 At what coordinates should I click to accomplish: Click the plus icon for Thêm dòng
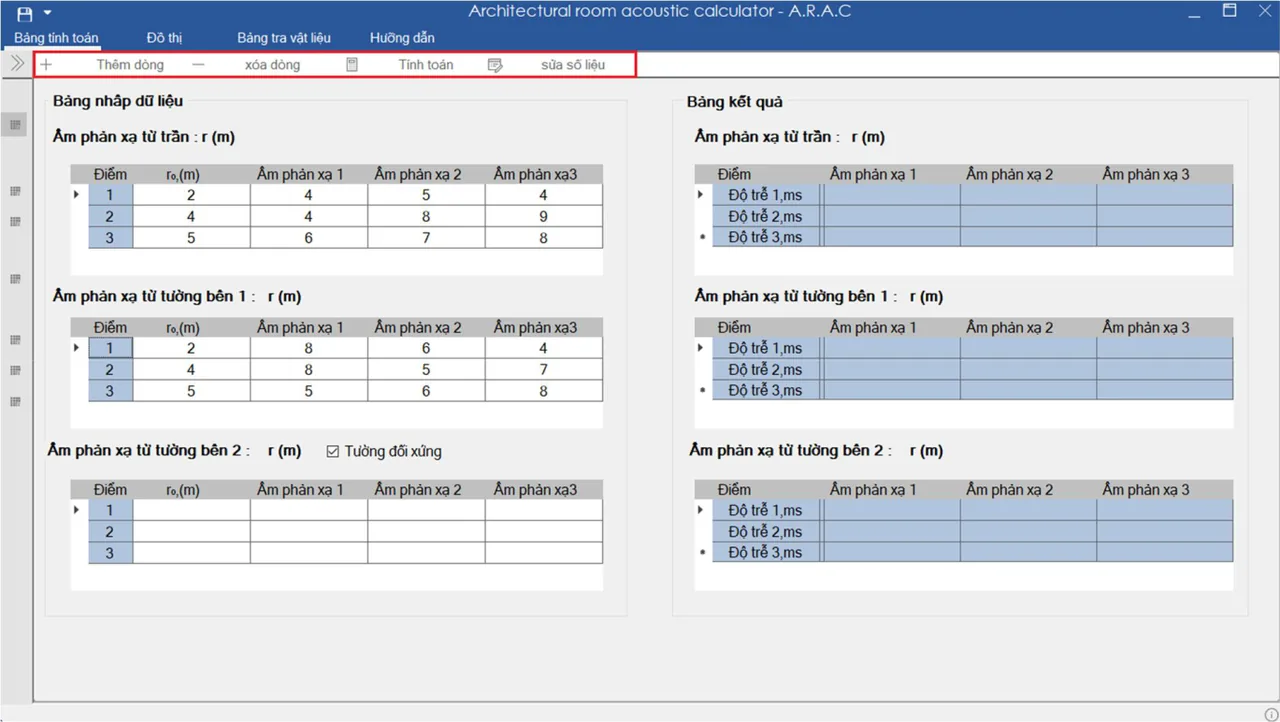click(46, 64)
